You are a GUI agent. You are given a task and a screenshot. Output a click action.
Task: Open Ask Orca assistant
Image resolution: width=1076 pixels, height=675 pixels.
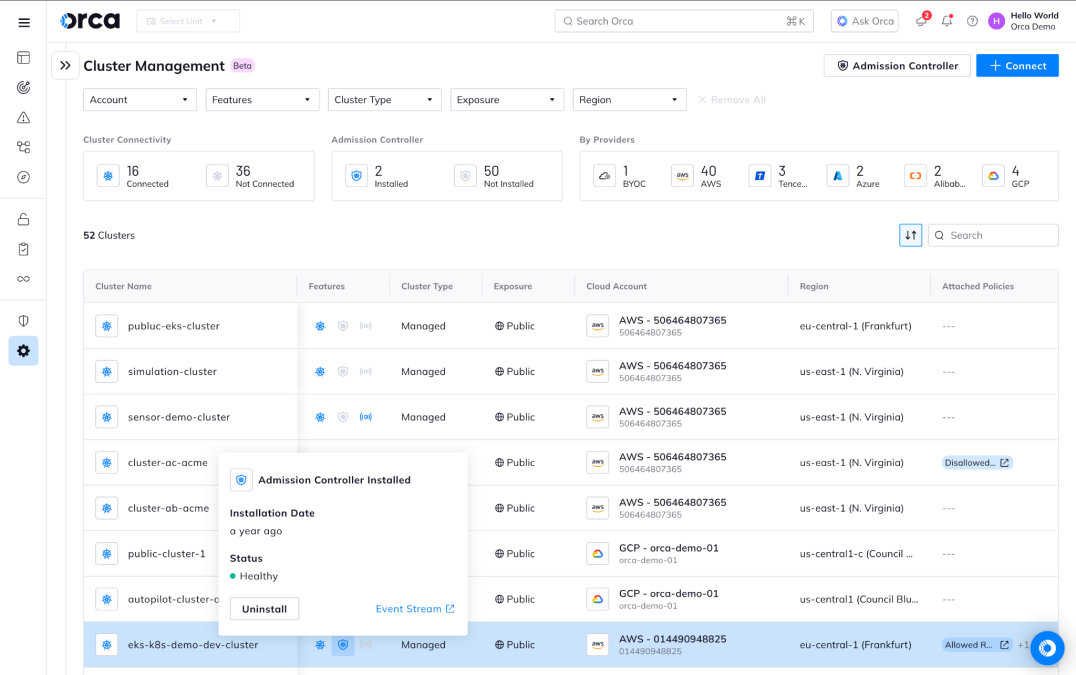[865, 21]
